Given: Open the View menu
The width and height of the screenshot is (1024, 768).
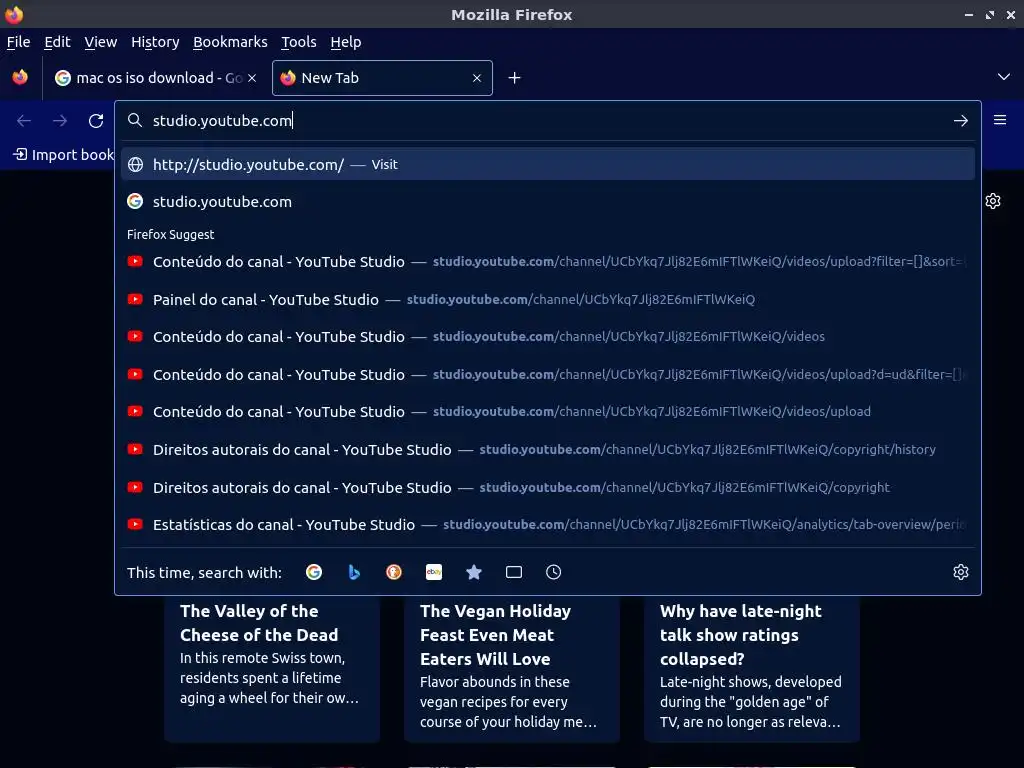Looking at the screenshot, I should coord(101,42).
